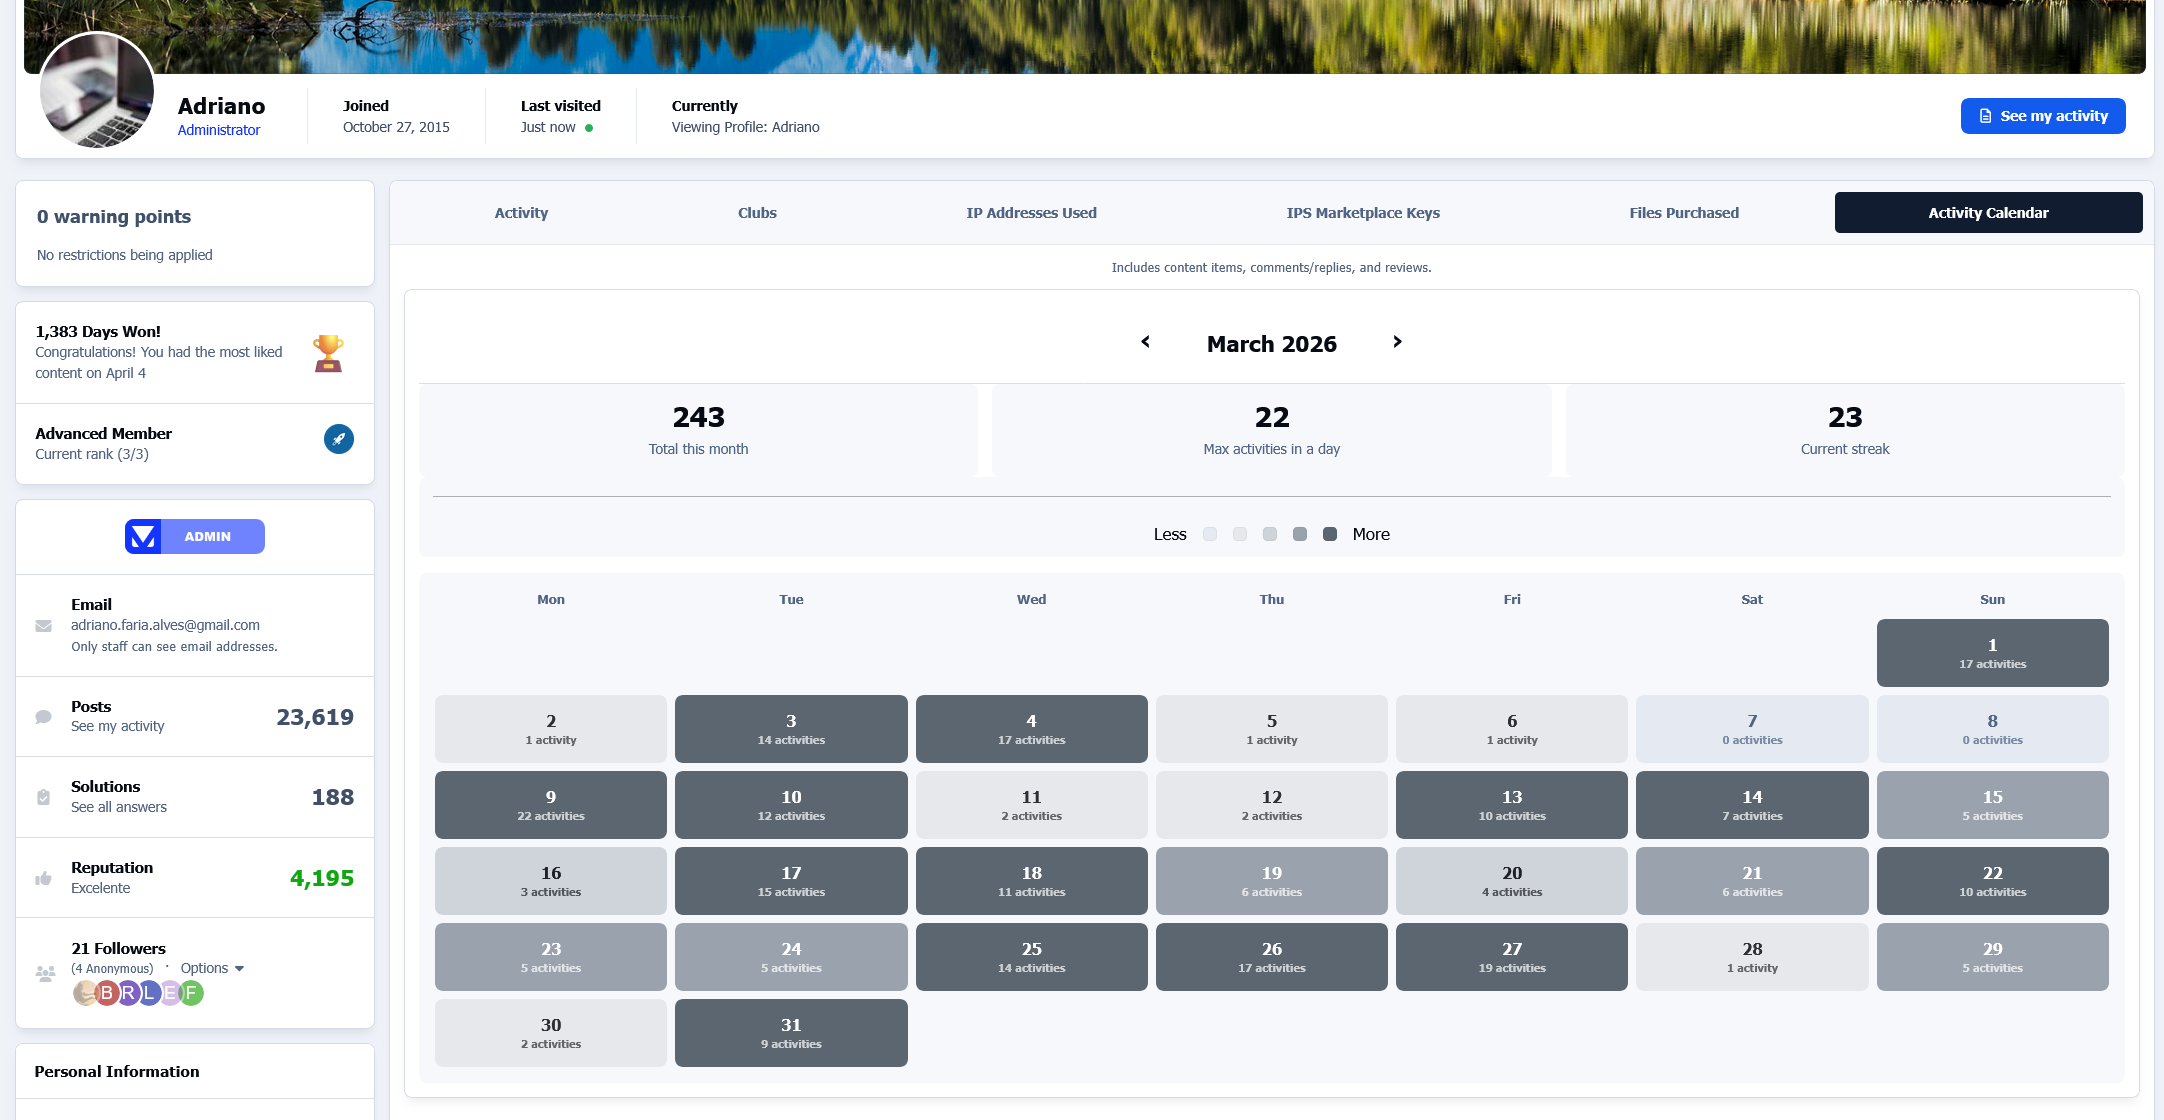Switch to IP Addresses Used tab
Viewport: 2164px width, 1120px height.
[x=1031, y=213]
